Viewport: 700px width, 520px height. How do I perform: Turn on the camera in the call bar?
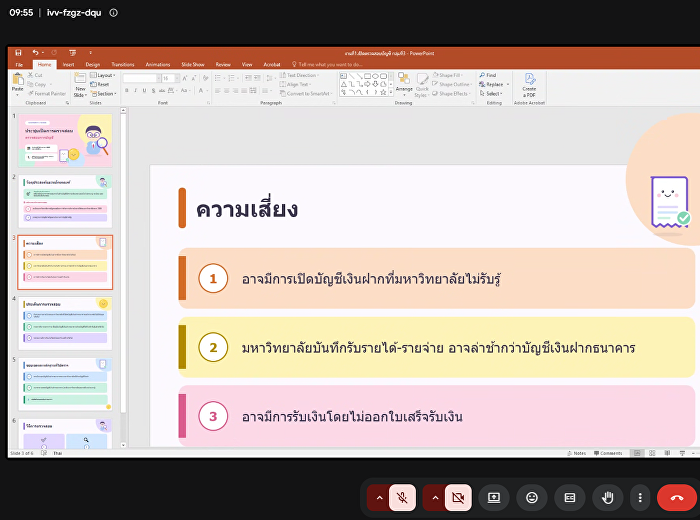tap(458, 497)
